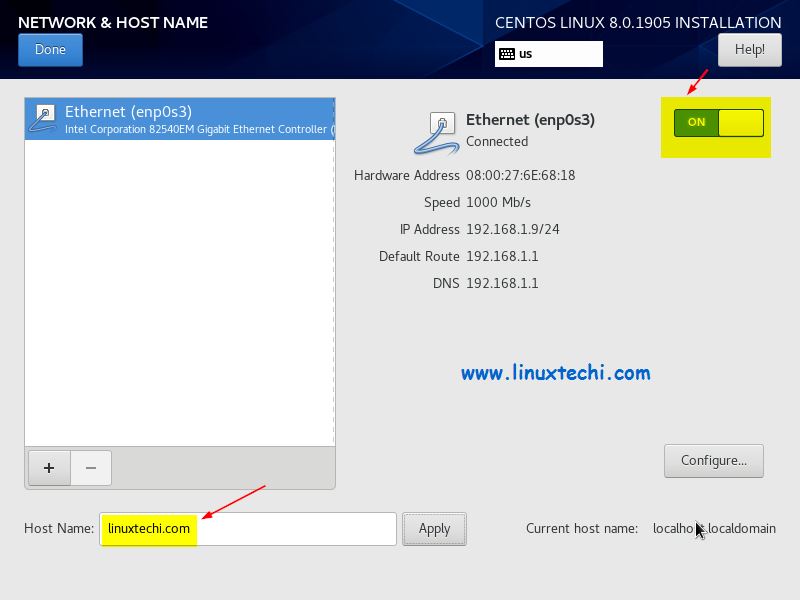This screenshot has height=600, width=800.
Task: Click the localhost.localdomain current host name
Action: point(714,528)
